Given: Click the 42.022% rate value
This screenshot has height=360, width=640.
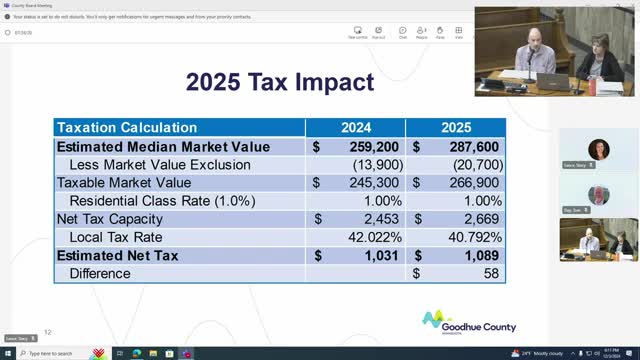Looking at the screenshot, I should coord(375,237).
